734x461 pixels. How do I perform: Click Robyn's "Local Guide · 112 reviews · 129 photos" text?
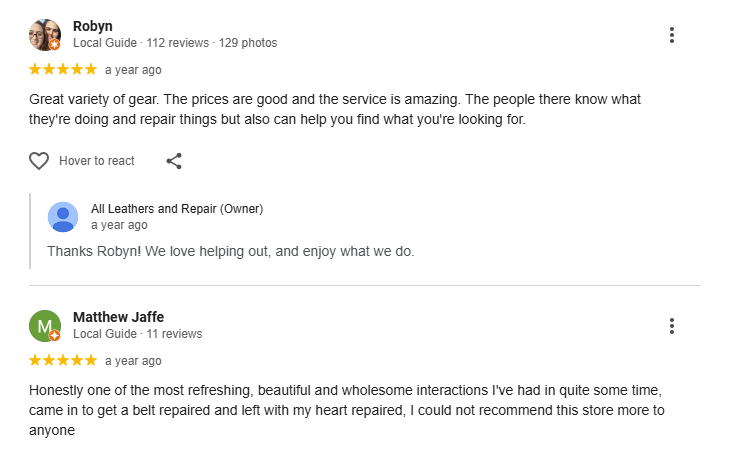pyautogui.click(x=175, y=43)
